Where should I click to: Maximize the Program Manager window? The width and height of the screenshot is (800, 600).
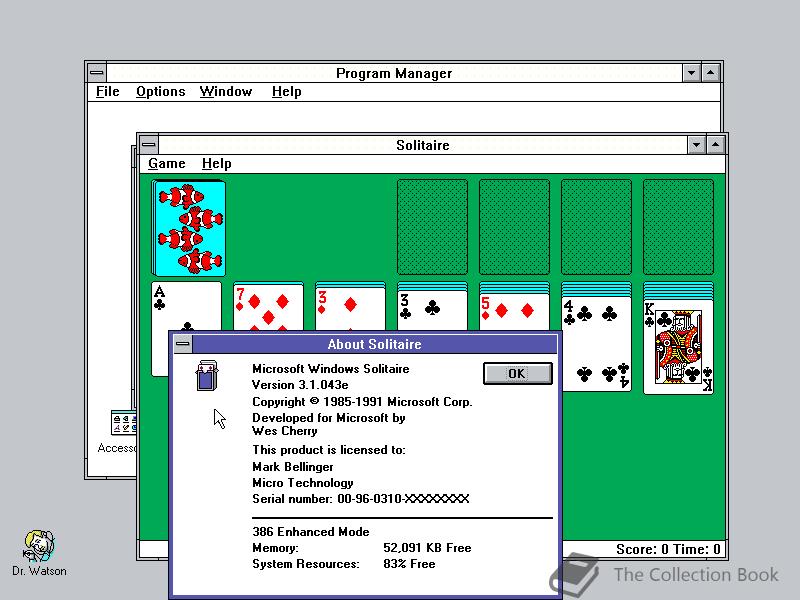(710, 73)
